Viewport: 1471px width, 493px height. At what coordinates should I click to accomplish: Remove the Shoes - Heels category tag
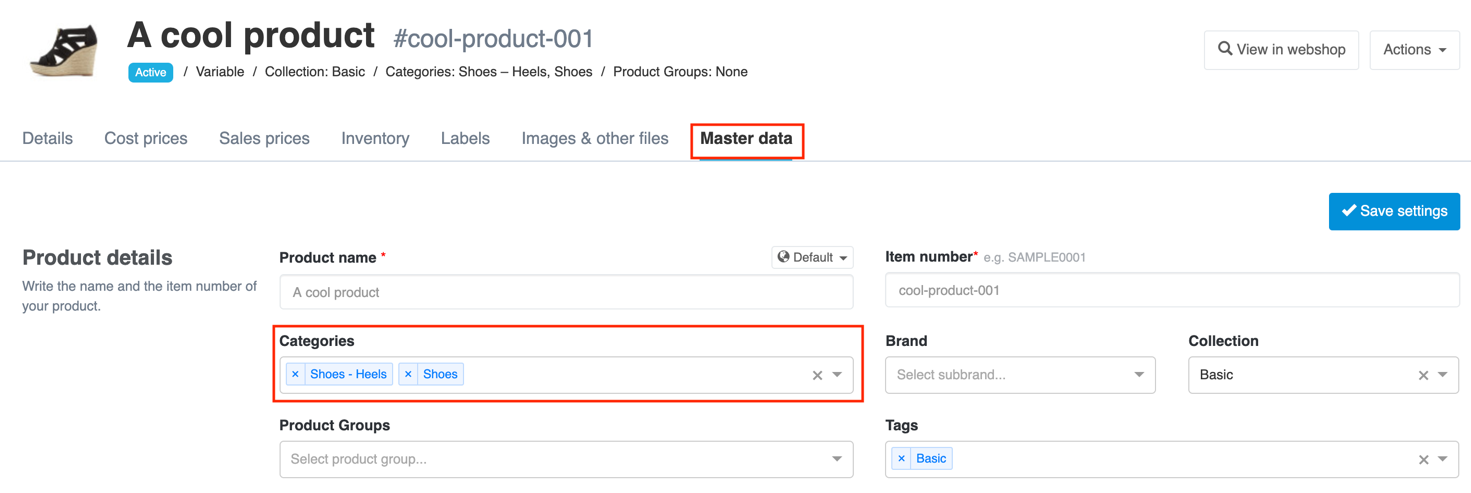tap(295, 375)
